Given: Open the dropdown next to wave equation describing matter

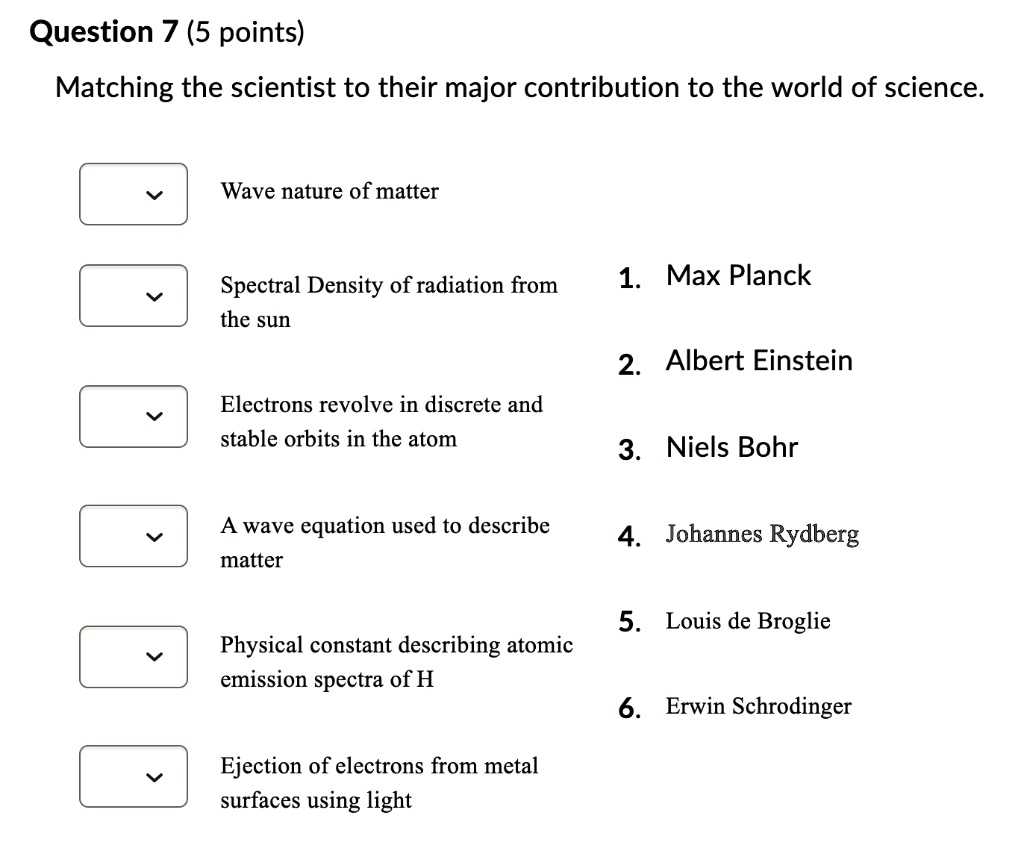Looking at the screenshot, I should [x=133, y=536].
